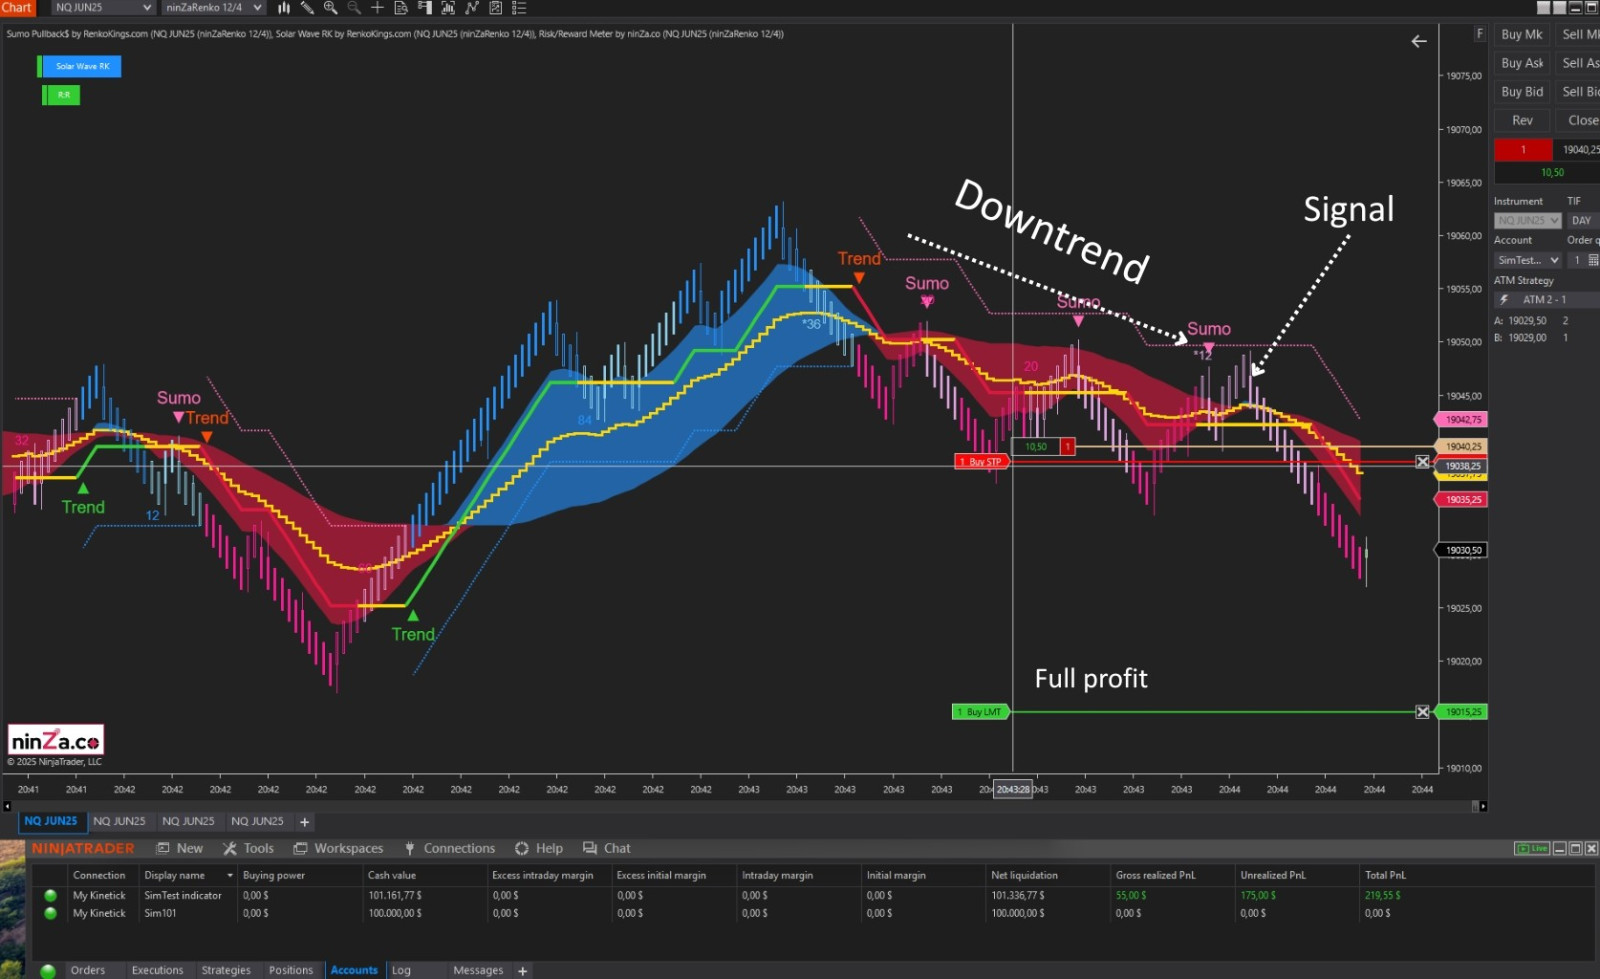Open the TIF DAY dropdown
This screenshot has height=979, width=1600.
(x=1583, y=220)
